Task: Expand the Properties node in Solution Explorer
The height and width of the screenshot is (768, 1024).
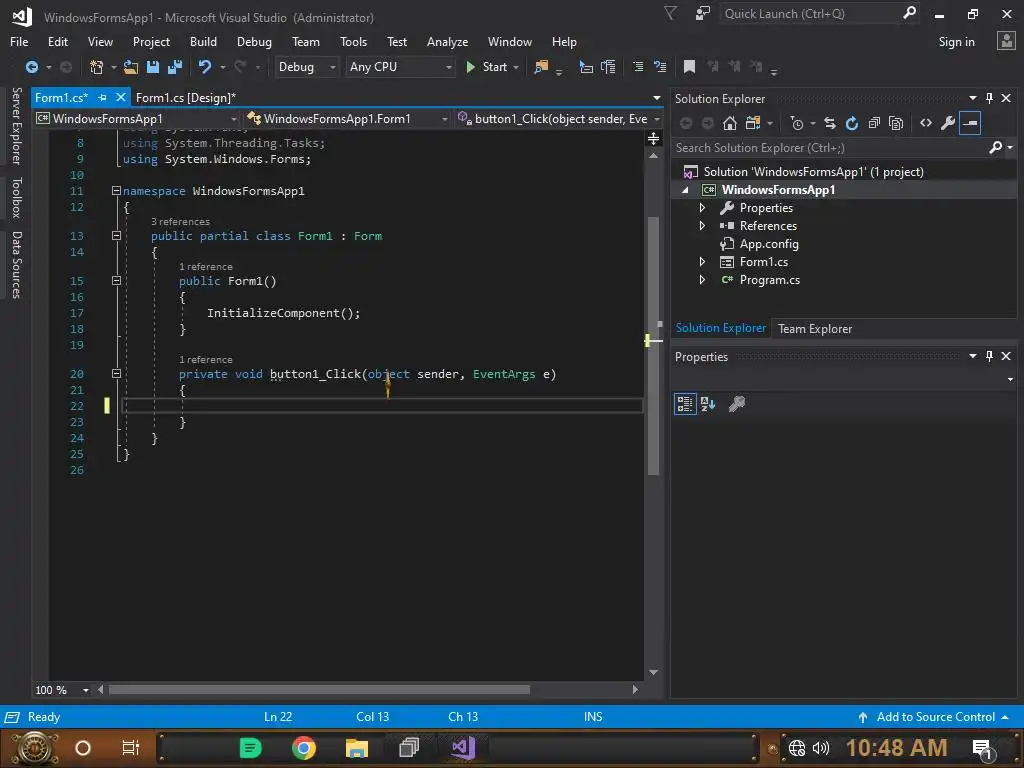Action: [x=702, y=208]
